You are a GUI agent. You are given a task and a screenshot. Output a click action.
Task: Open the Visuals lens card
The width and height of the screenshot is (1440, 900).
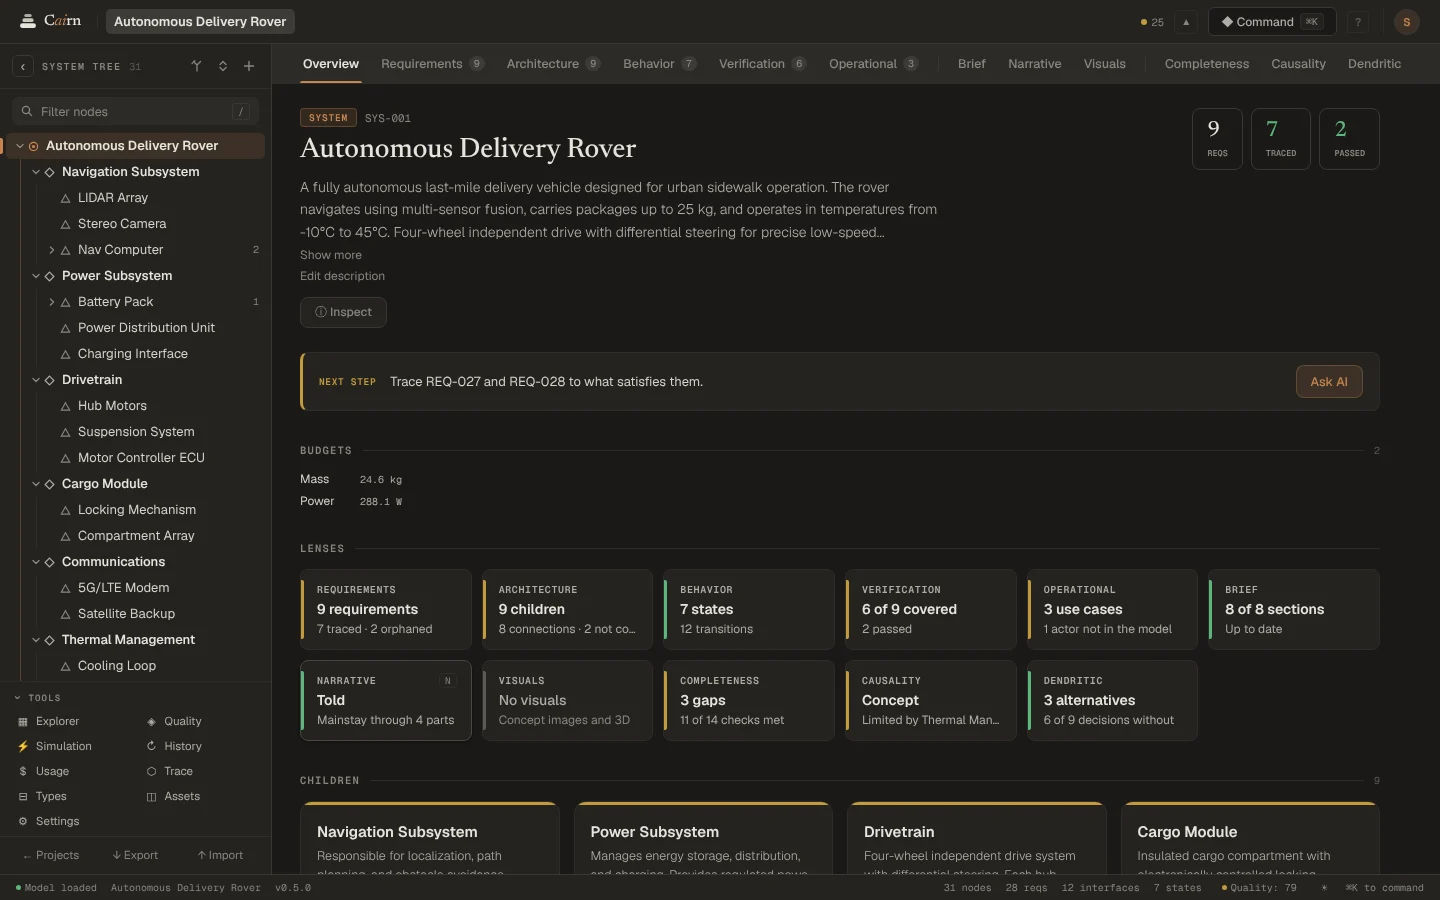(x=567, y=700)
